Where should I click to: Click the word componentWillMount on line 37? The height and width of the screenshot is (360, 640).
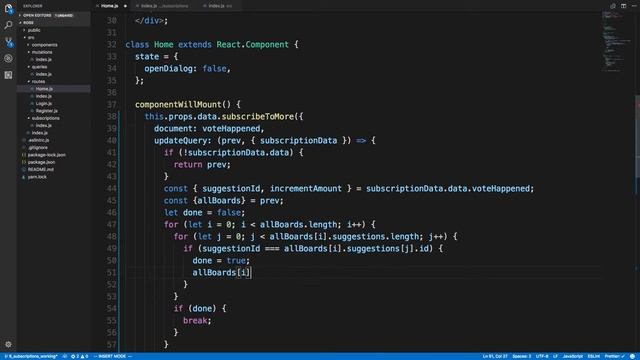click(x=178, y=104)
